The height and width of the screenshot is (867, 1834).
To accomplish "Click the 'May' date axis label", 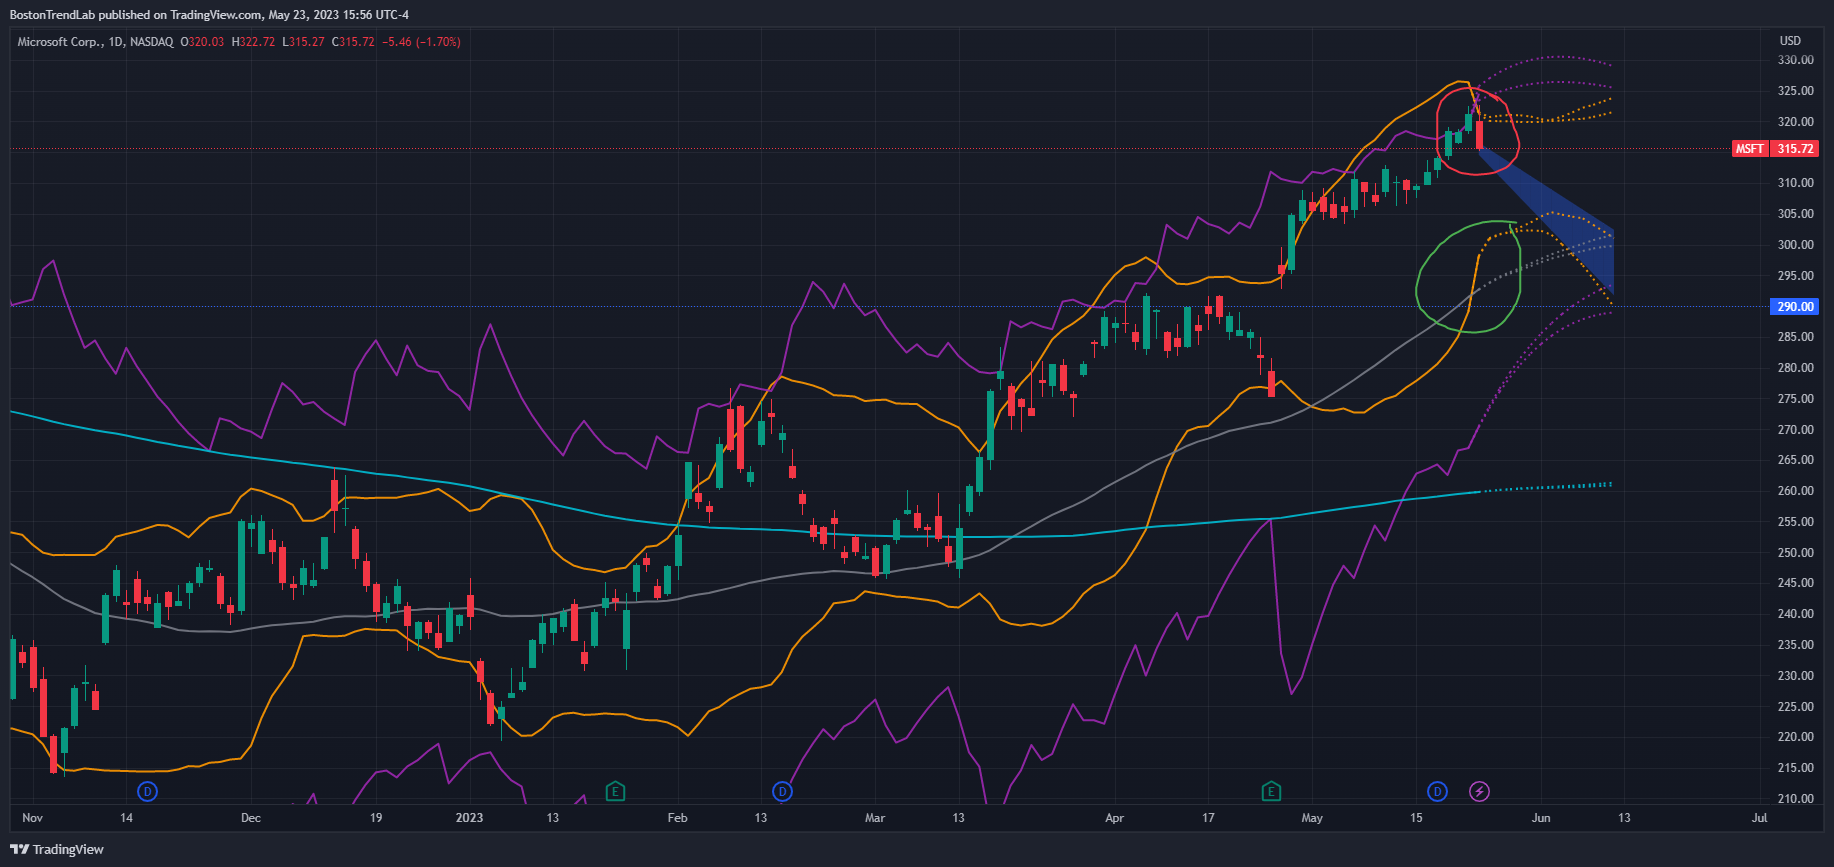I will [1312, 818].
